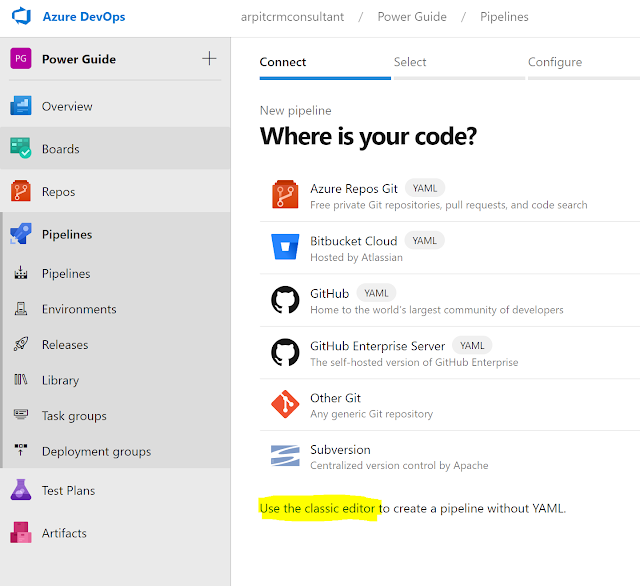Click the GitHub Enterprise Server icon
This screenshot has width=640, height=586.
click(x=285, y=352)
